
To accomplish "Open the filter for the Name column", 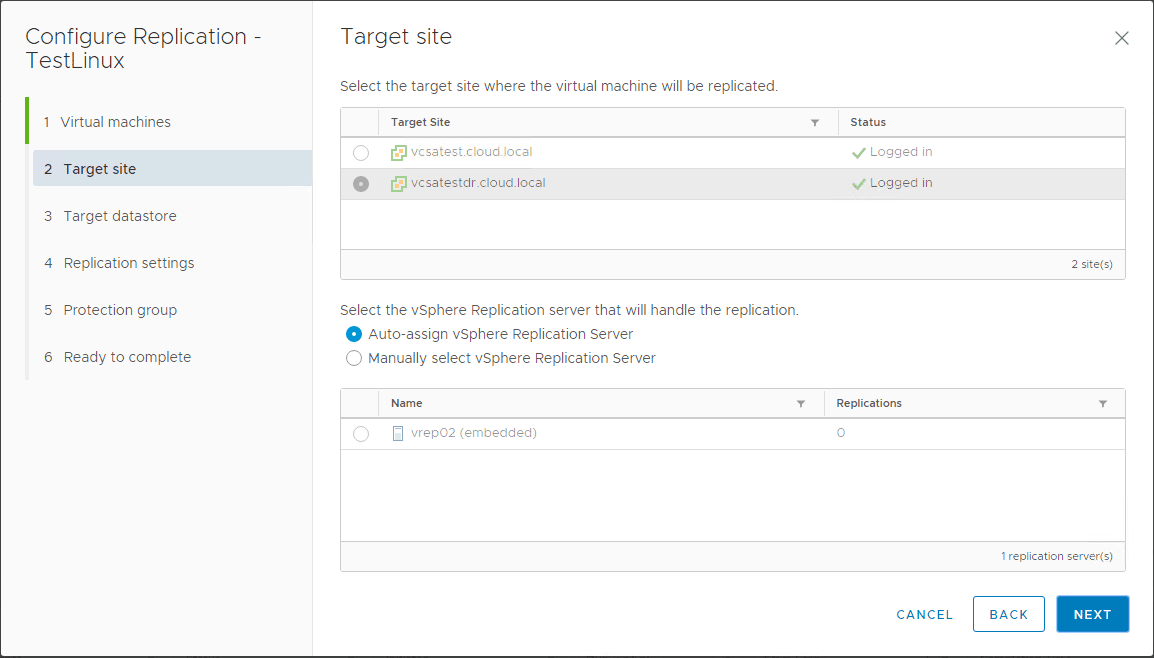I will 800,402.
